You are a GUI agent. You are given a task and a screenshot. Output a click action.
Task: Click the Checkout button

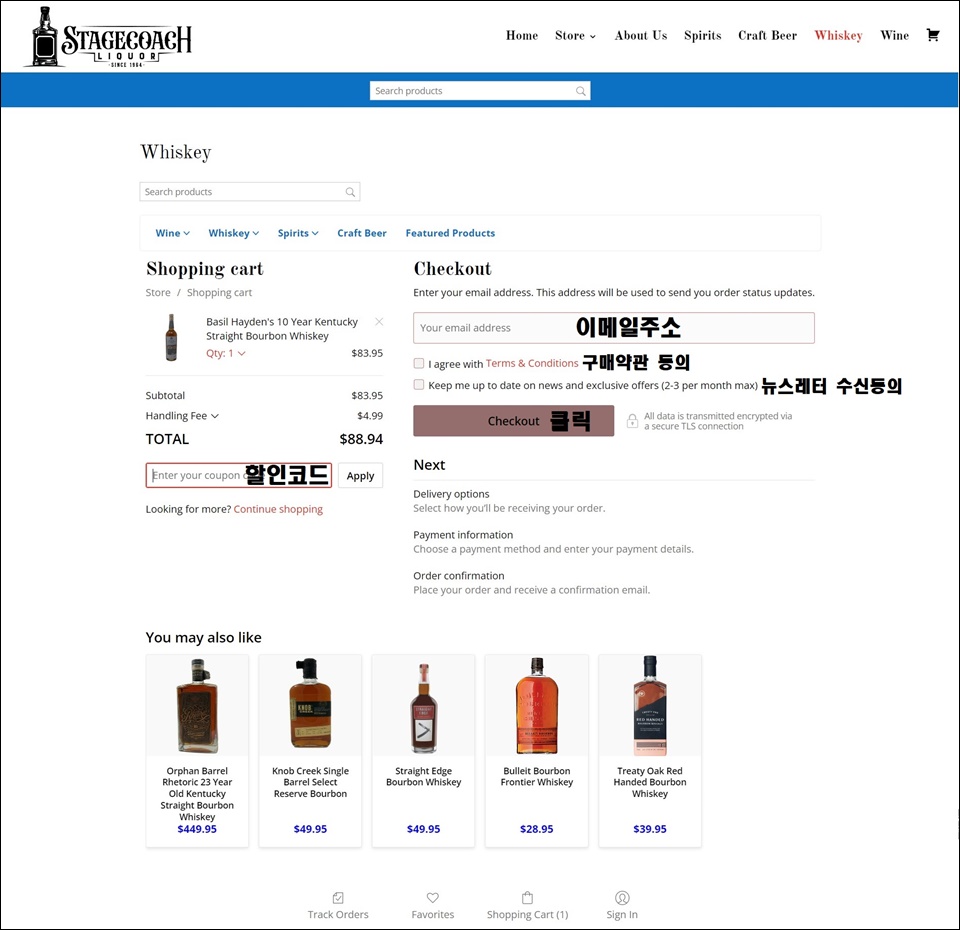514,421
